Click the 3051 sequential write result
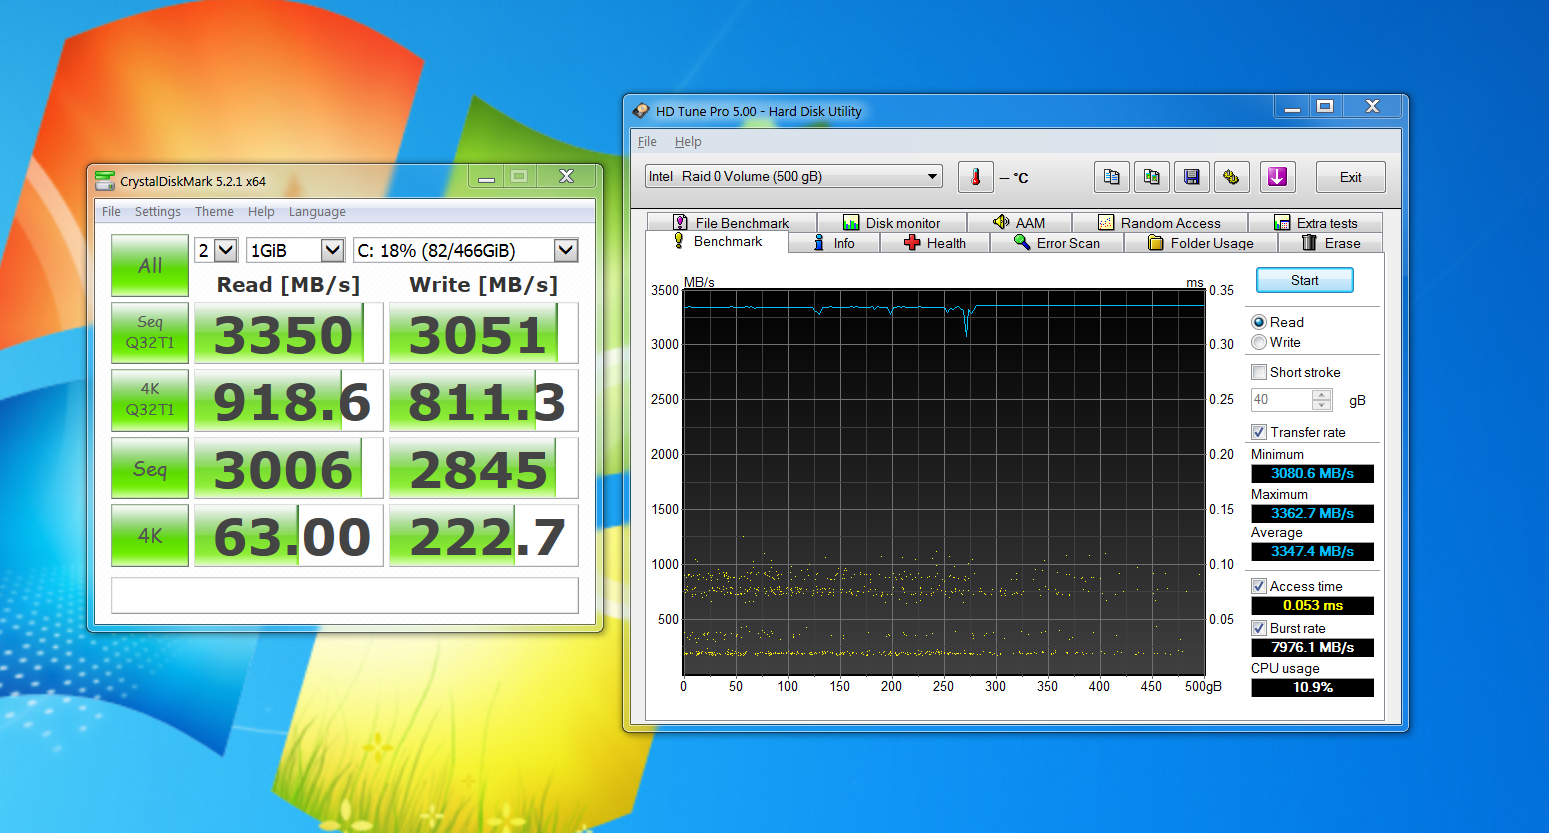 [484, 333]
